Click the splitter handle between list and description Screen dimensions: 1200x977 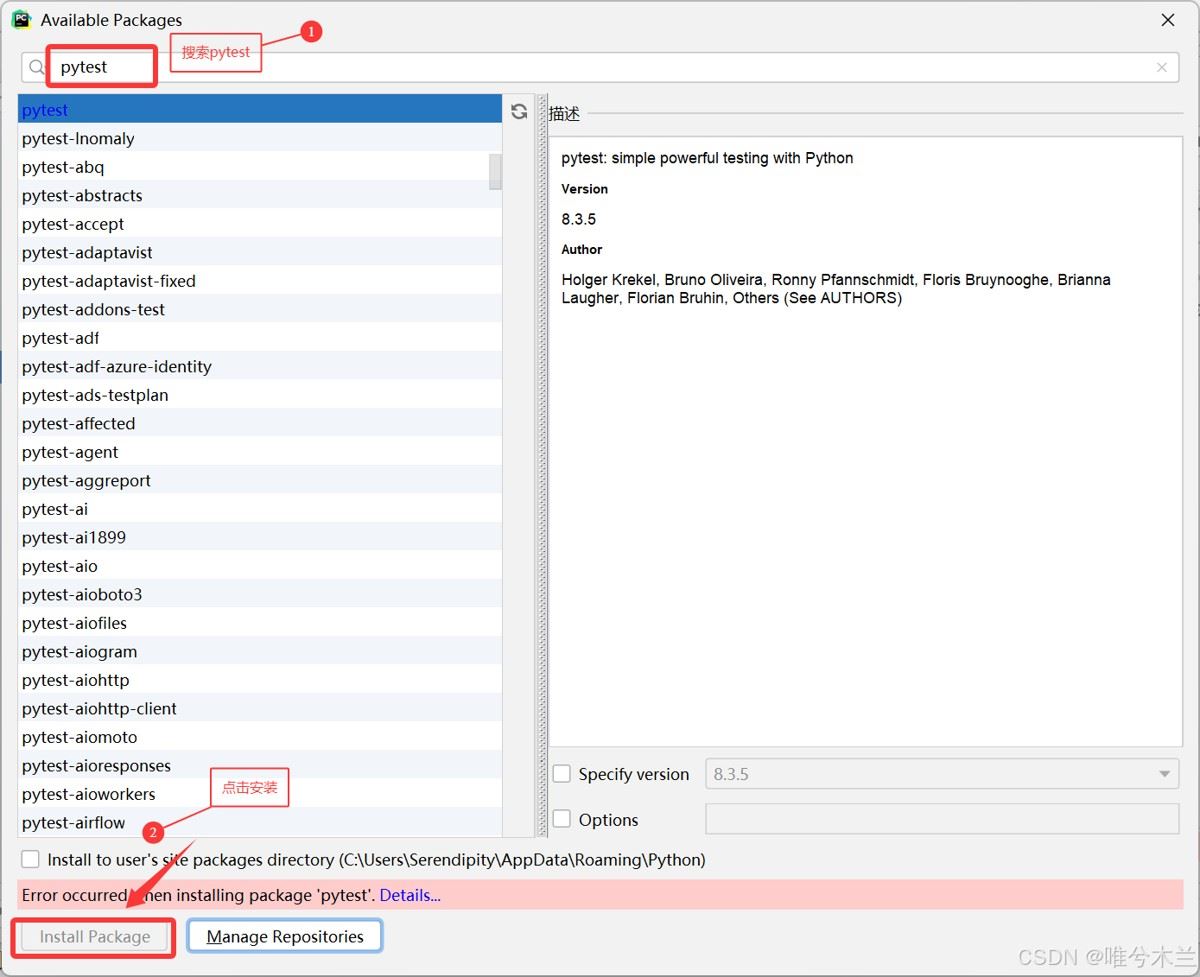(542, 466)
